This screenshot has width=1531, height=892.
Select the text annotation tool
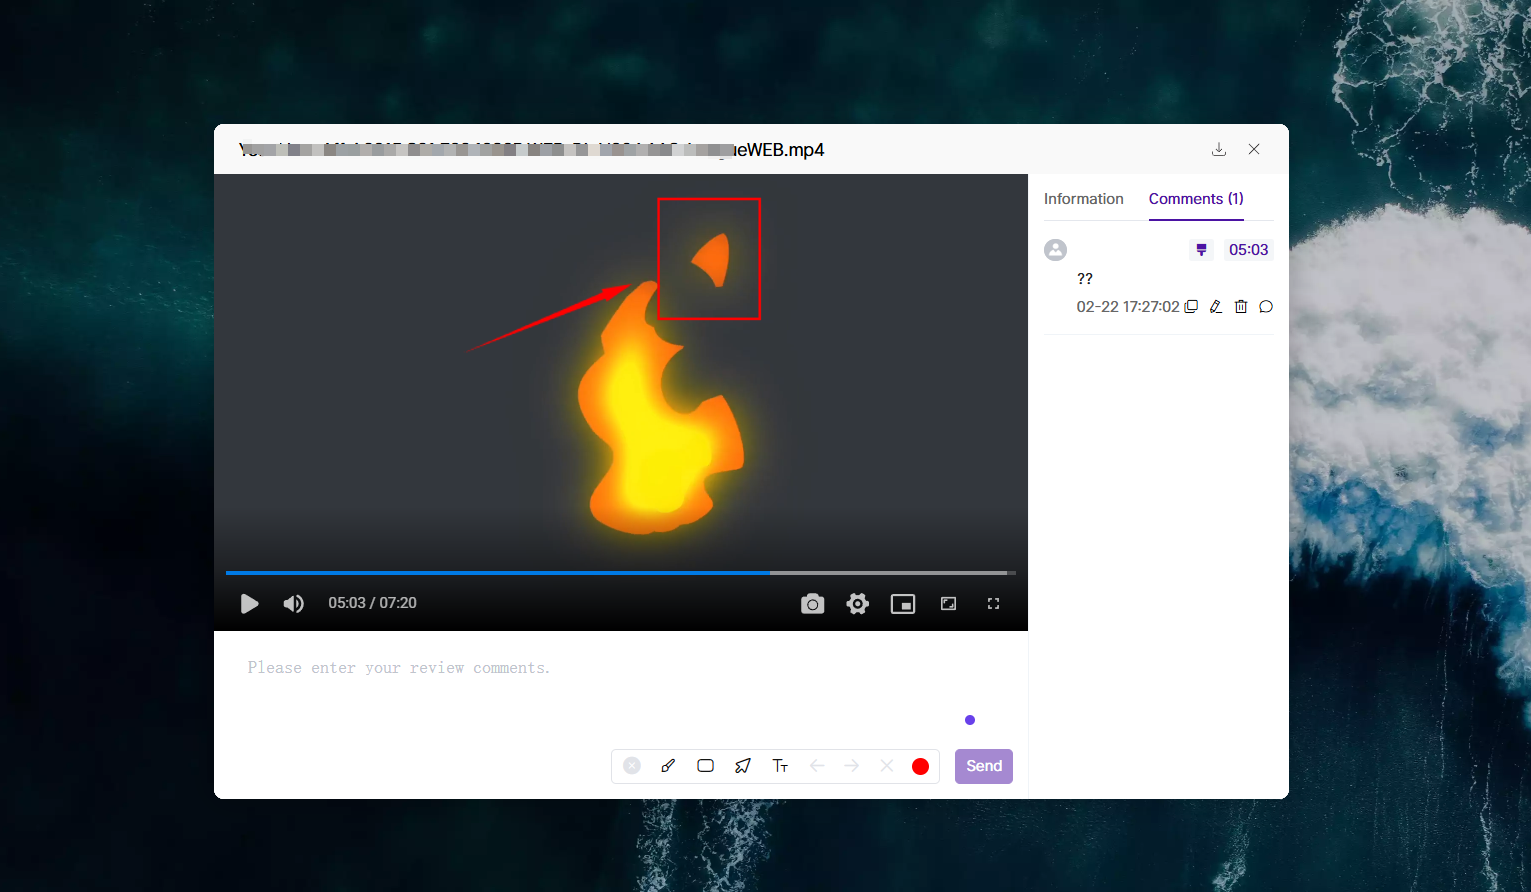point(780,766)
